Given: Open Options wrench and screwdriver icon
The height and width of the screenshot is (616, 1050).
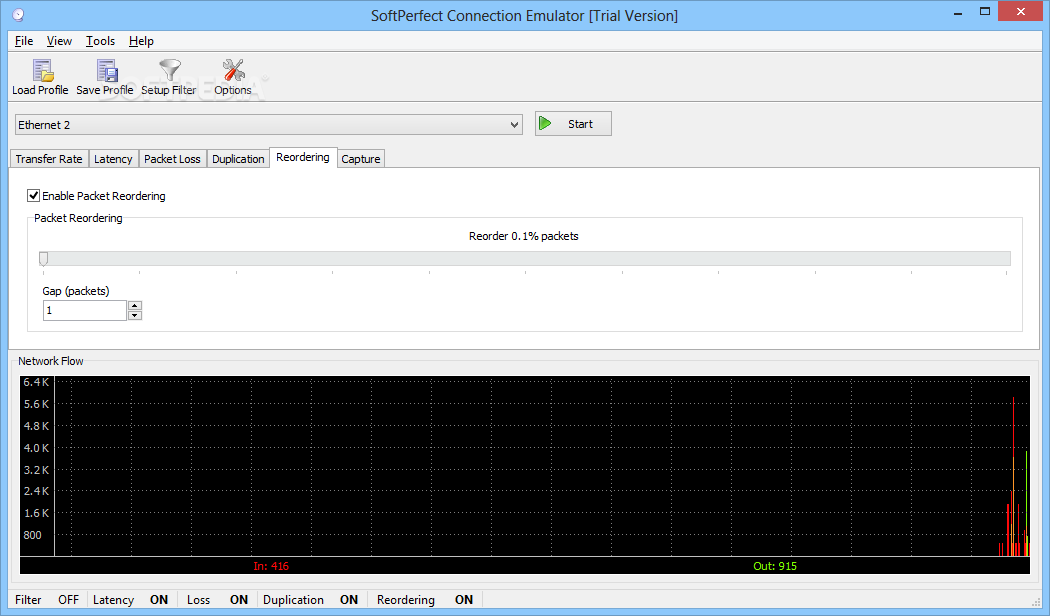Looking at the screenshot, I should [233, 78].
